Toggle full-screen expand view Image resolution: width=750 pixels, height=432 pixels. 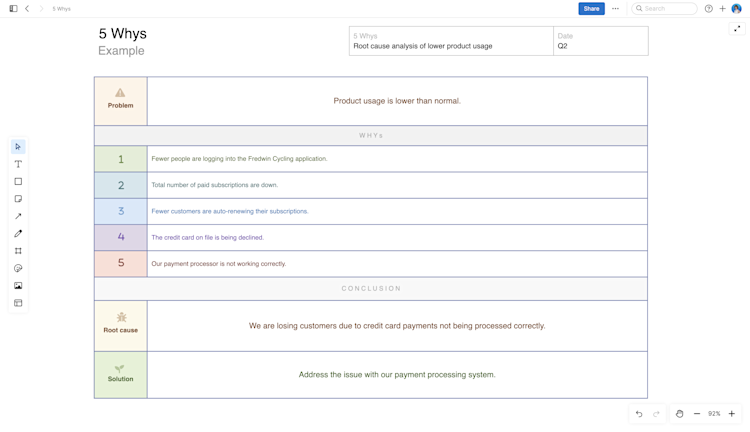[737, 29]
